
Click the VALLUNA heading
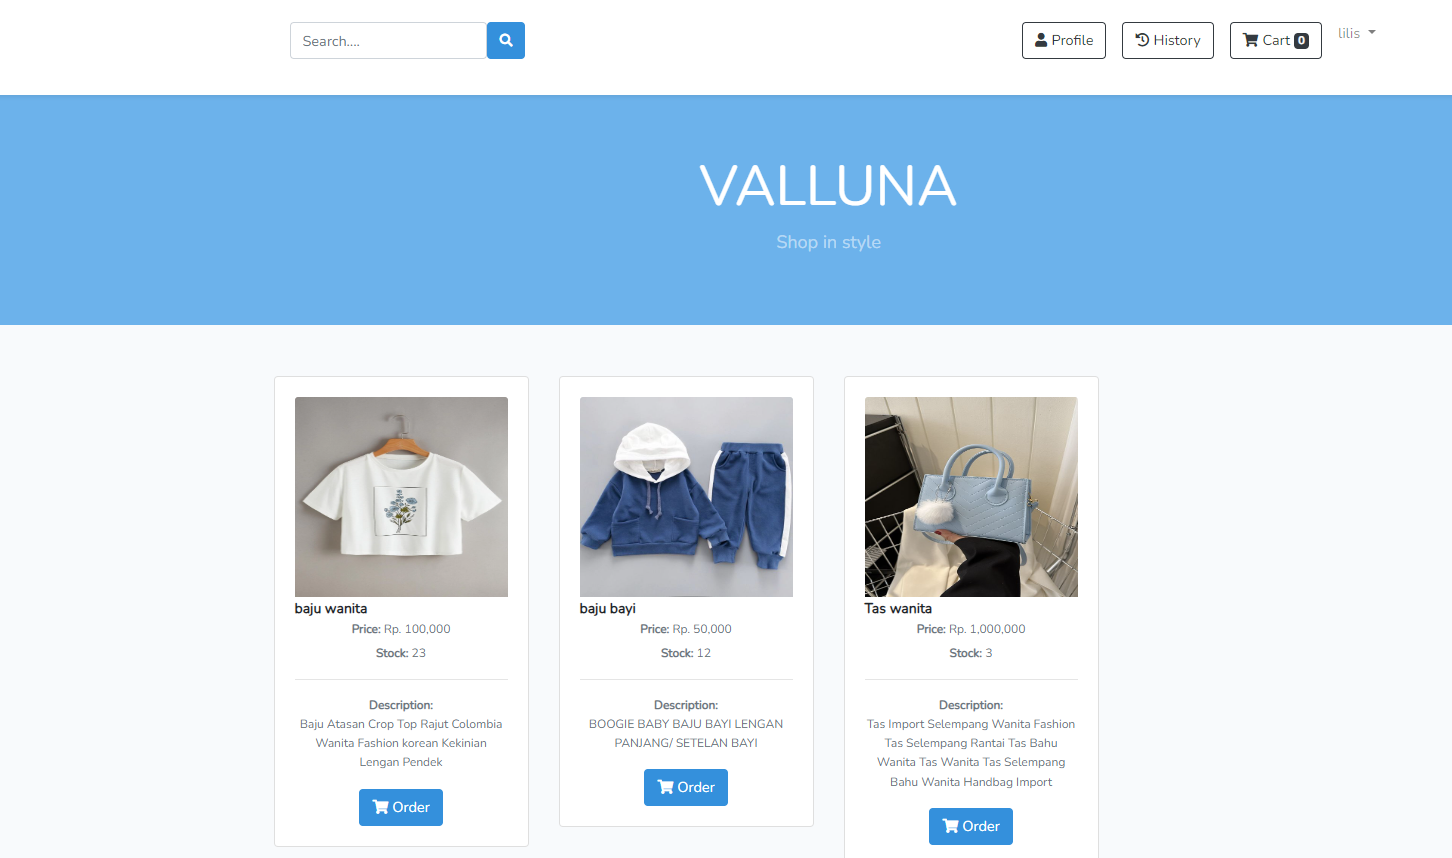pyautogui.click(x=828, y=186)
